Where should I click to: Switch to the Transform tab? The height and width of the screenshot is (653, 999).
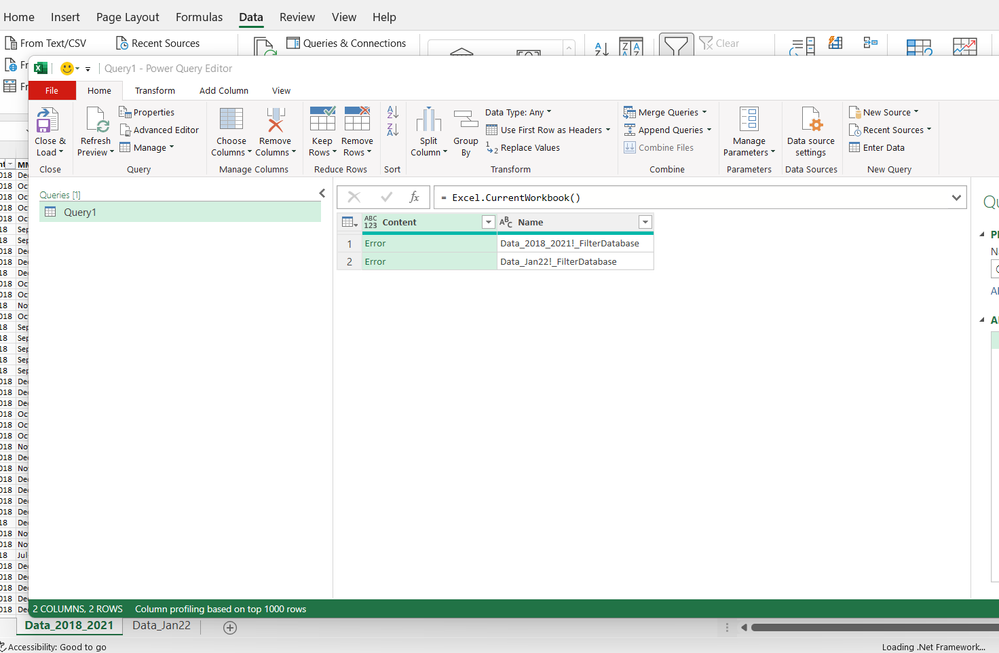coord(155,90)
